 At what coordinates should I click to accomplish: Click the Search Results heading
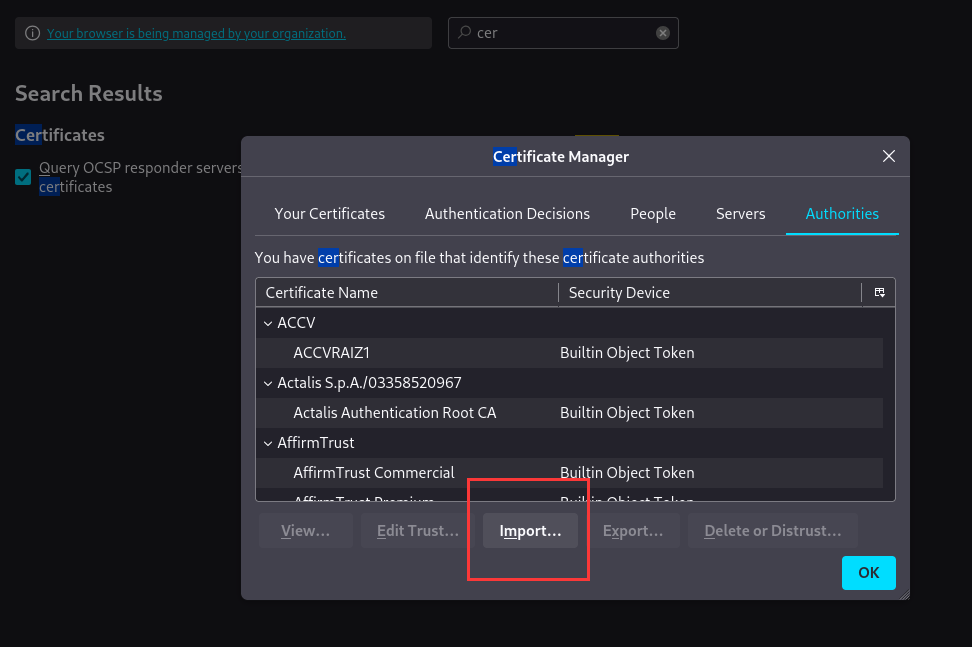coord(89,93)
